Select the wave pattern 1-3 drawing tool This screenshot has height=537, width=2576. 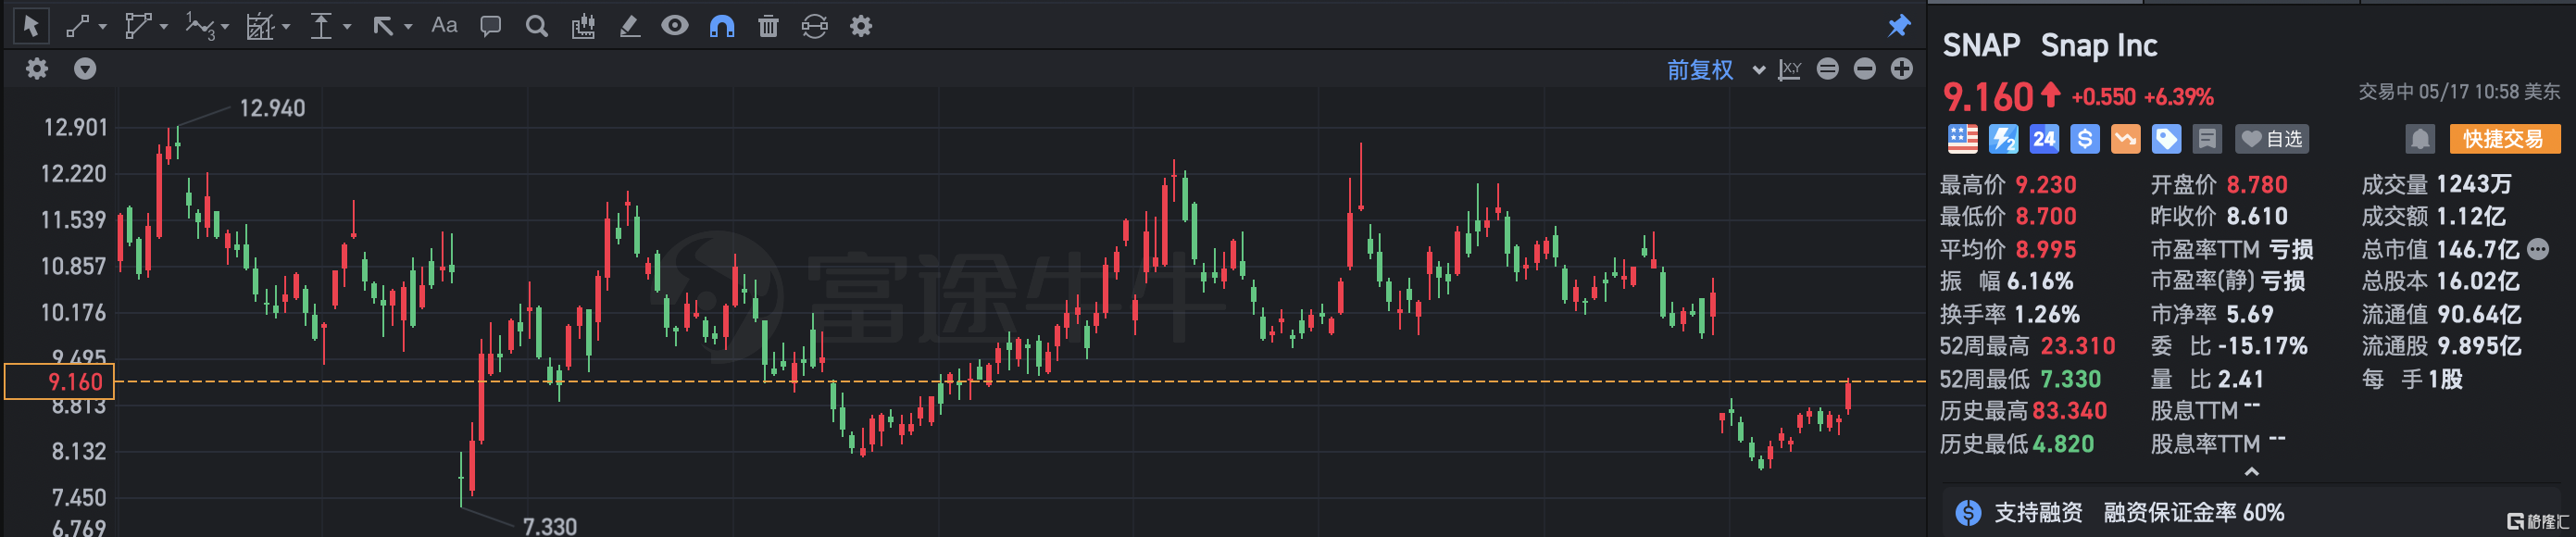click(x=200, y=26)
